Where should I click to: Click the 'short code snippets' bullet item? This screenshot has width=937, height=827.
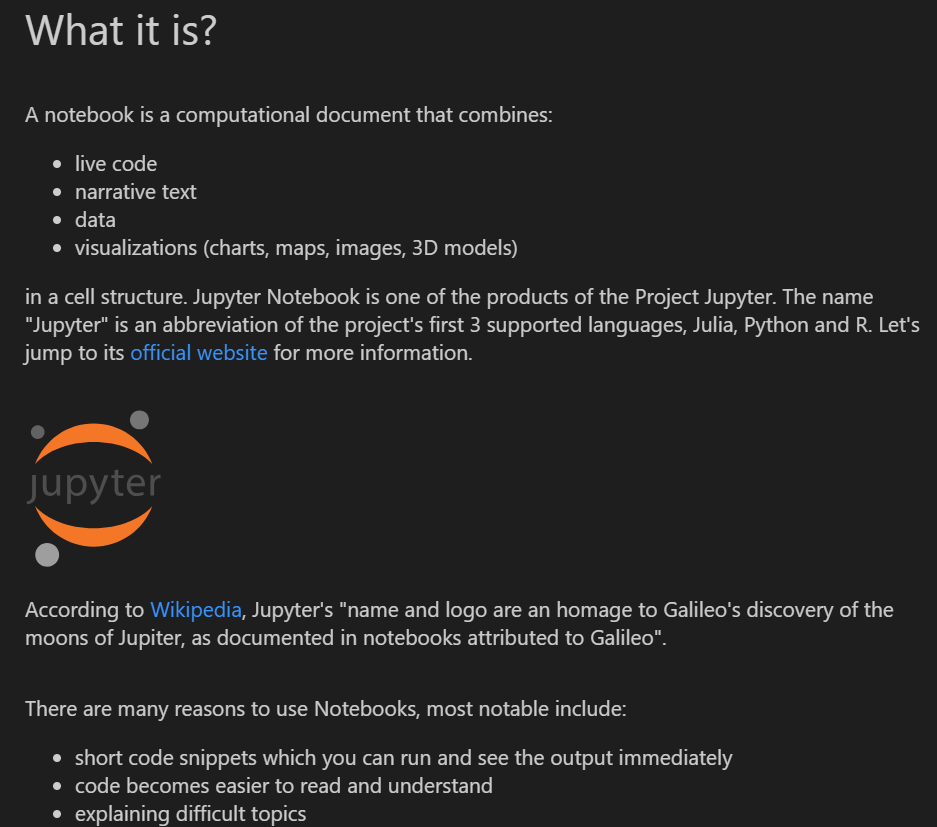[x=403, y=758]
